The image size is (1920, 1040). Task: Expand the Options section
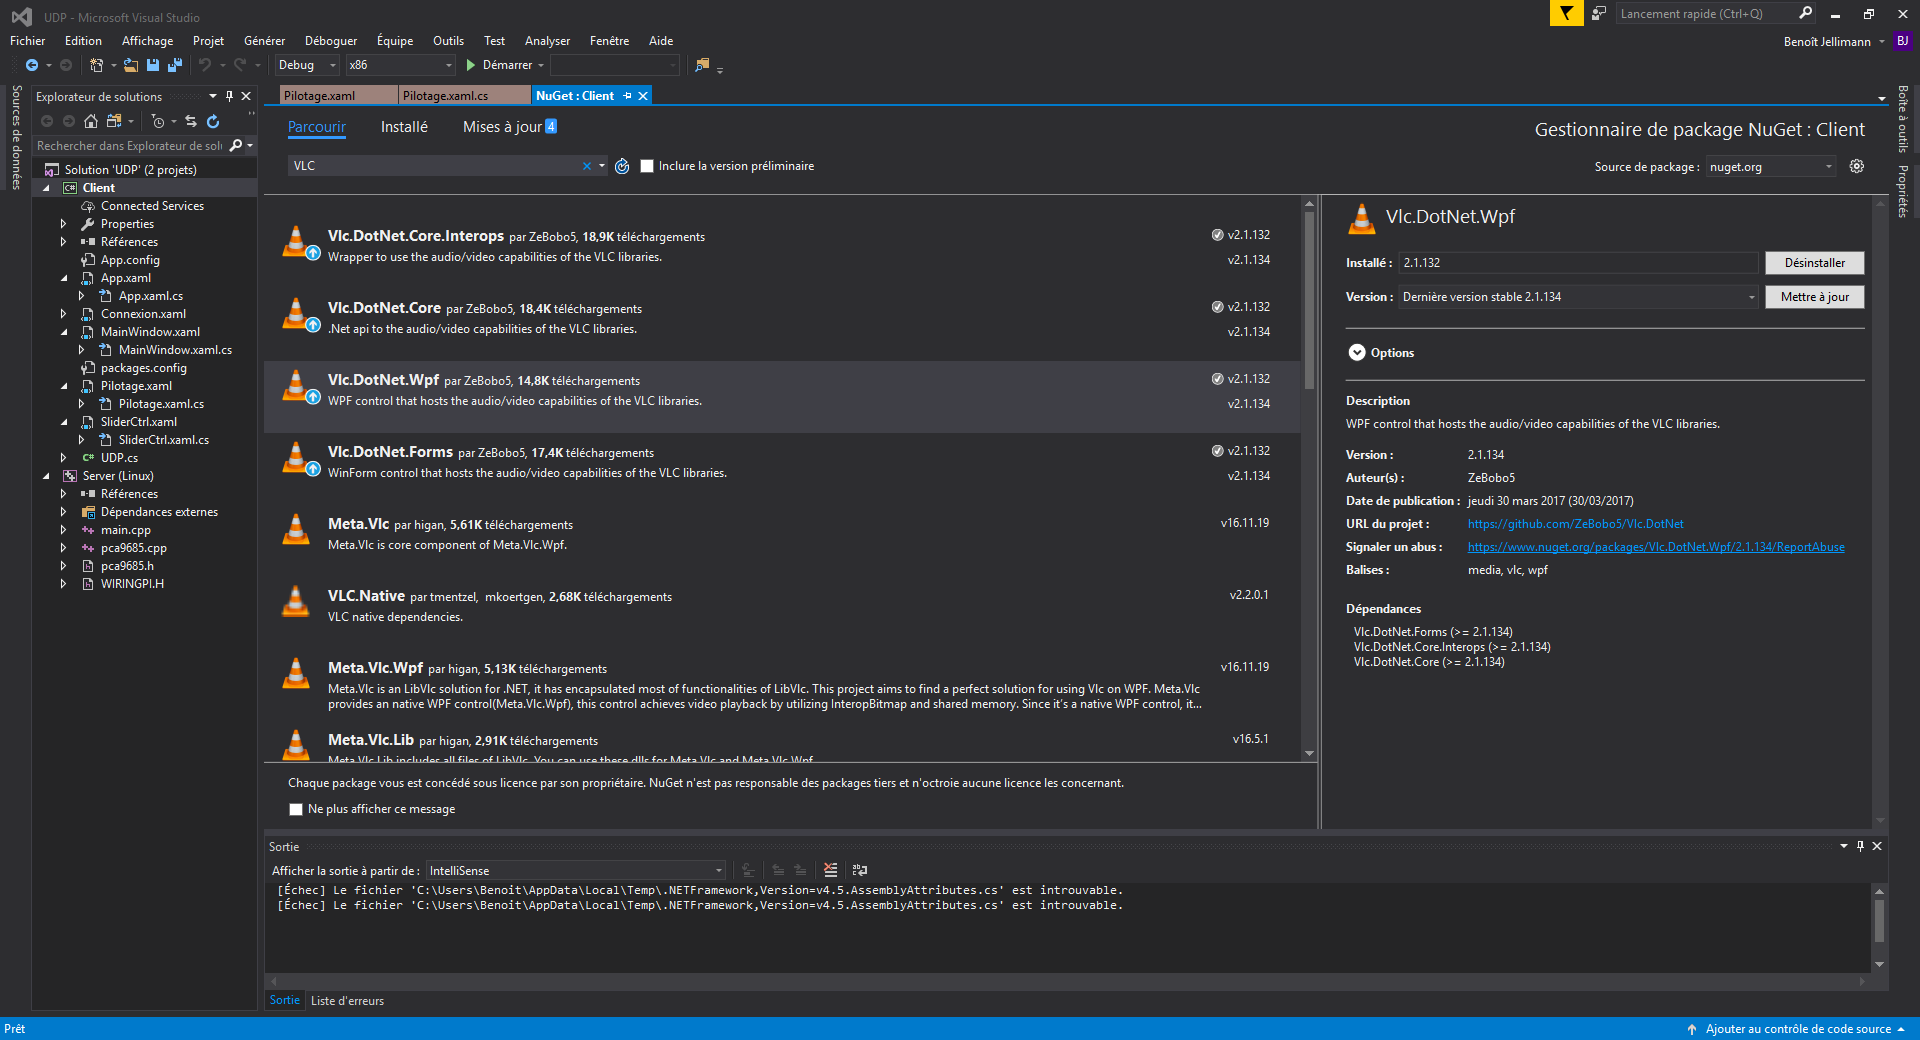coord(1357,353)
